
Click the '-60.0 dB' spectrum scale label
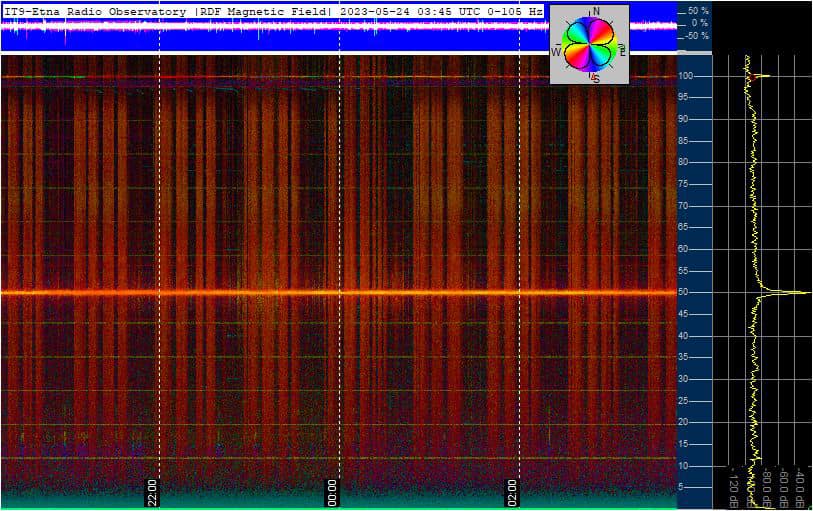[x=784, y=489]
